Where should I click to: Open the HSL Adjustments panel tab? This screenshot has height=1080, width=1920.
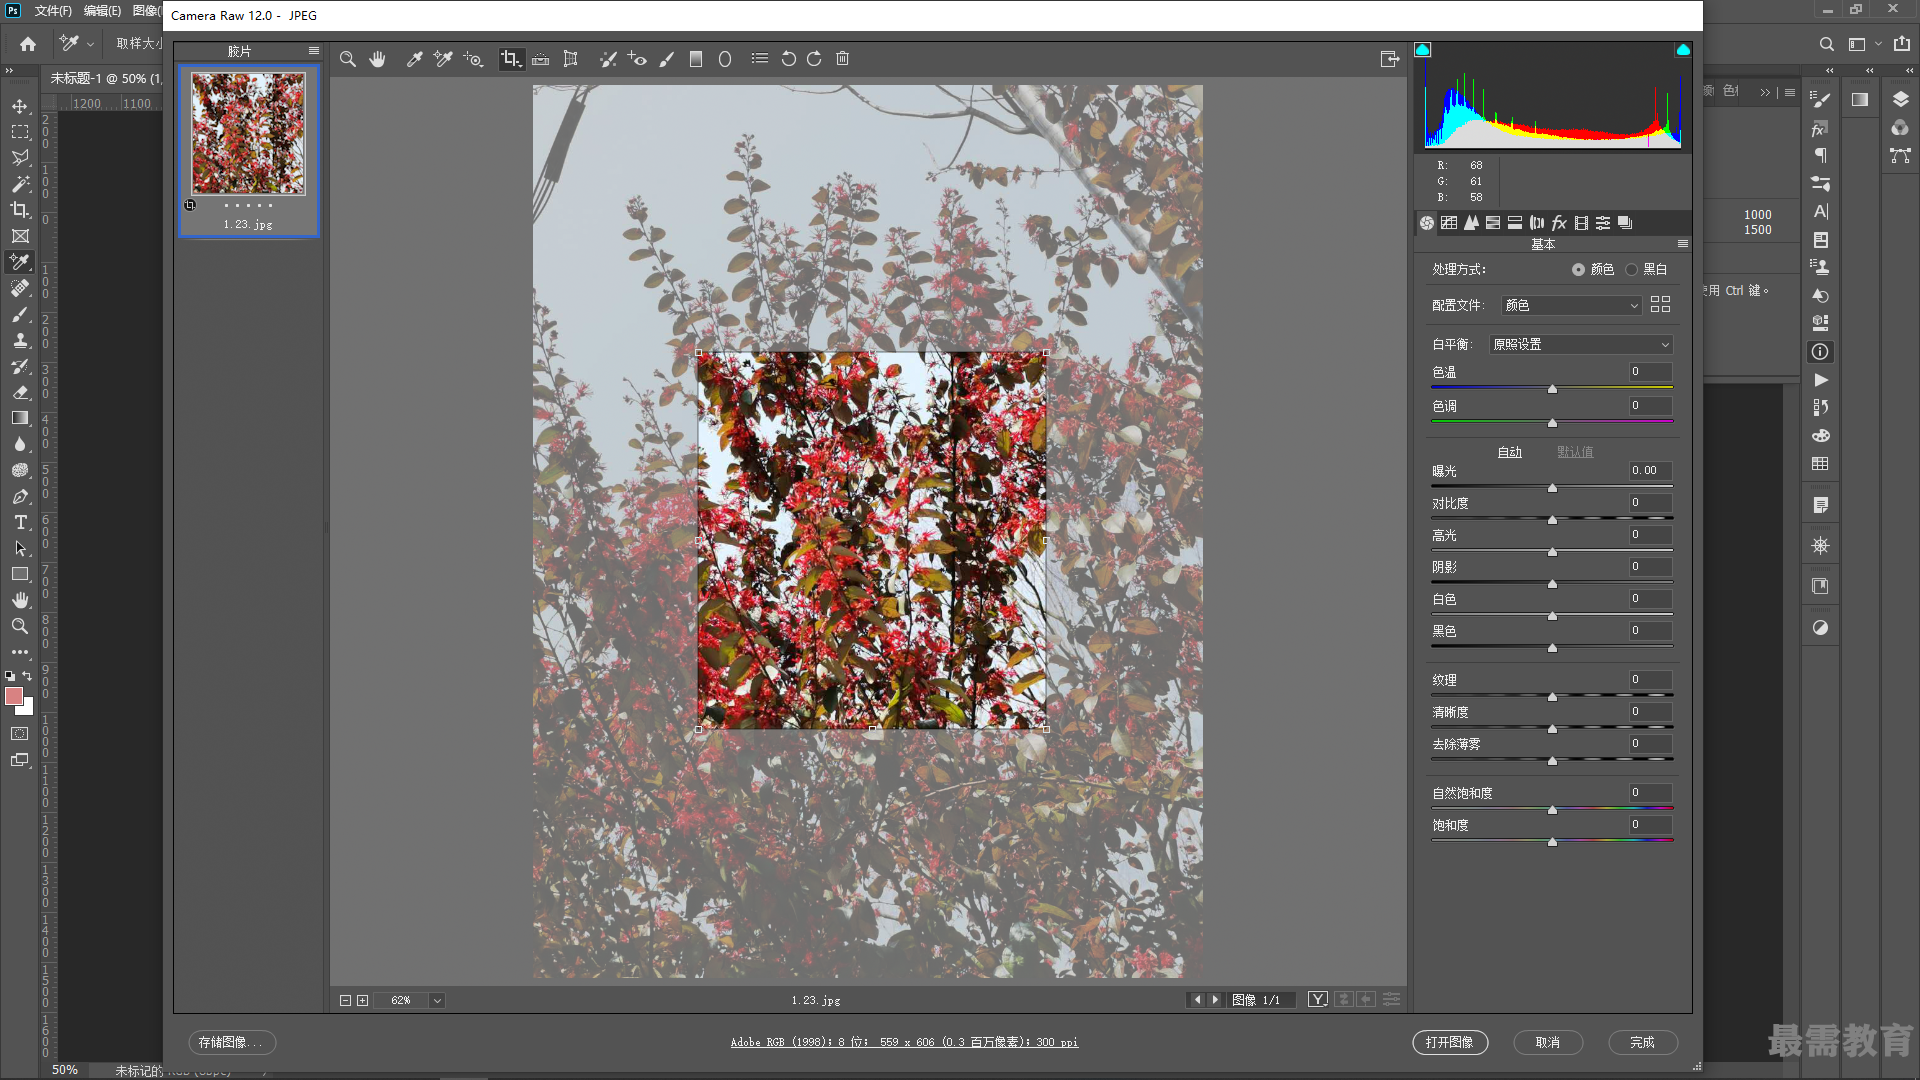1493,223
